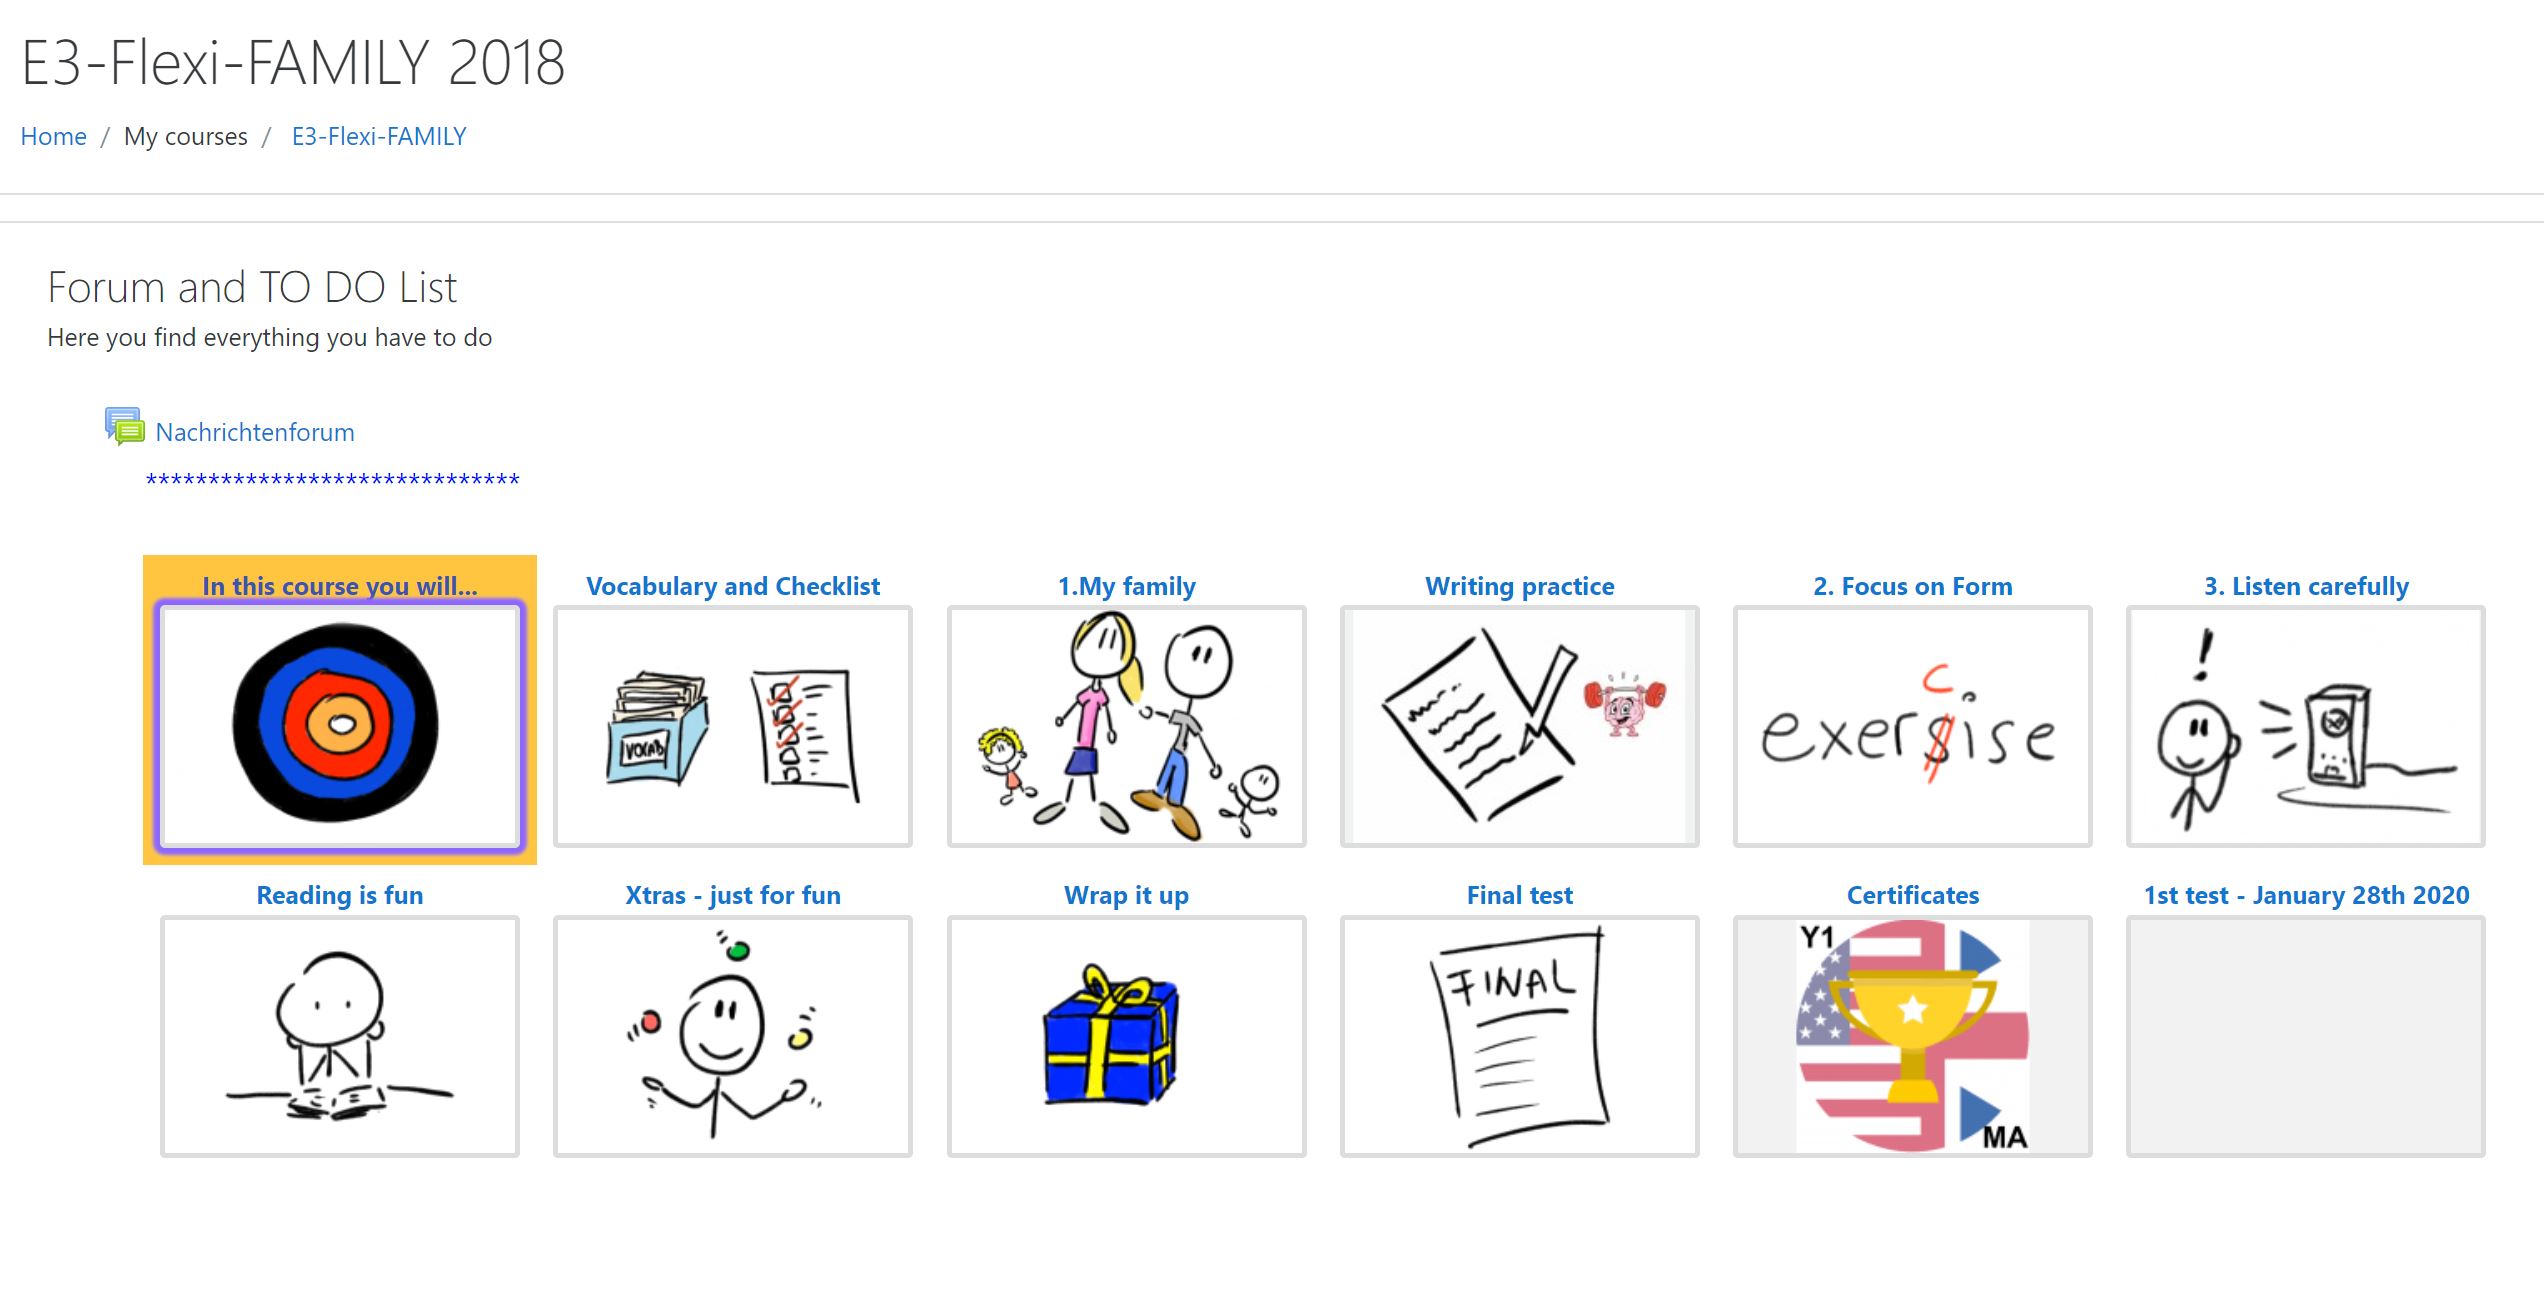Click '1st test - January 28th 2020' title
This screenshot has width=2544, height=1293.
pyautogui.click(x=2305, y=895)
